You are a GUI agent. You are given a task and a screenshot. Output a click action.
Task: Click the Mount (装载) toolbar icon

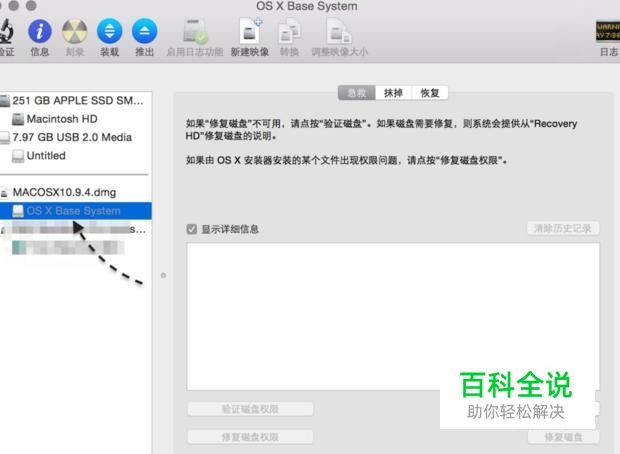click(x=110, y=31)
